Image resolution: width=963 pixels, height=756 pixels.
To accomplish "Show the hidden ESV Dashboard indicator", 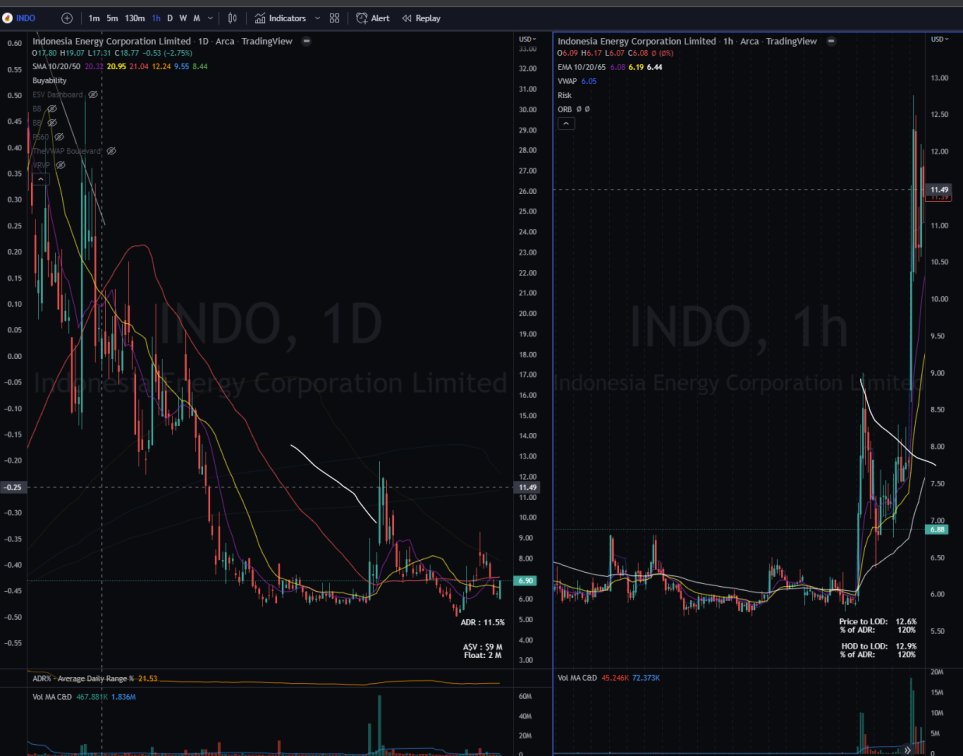I will (93, 95).
